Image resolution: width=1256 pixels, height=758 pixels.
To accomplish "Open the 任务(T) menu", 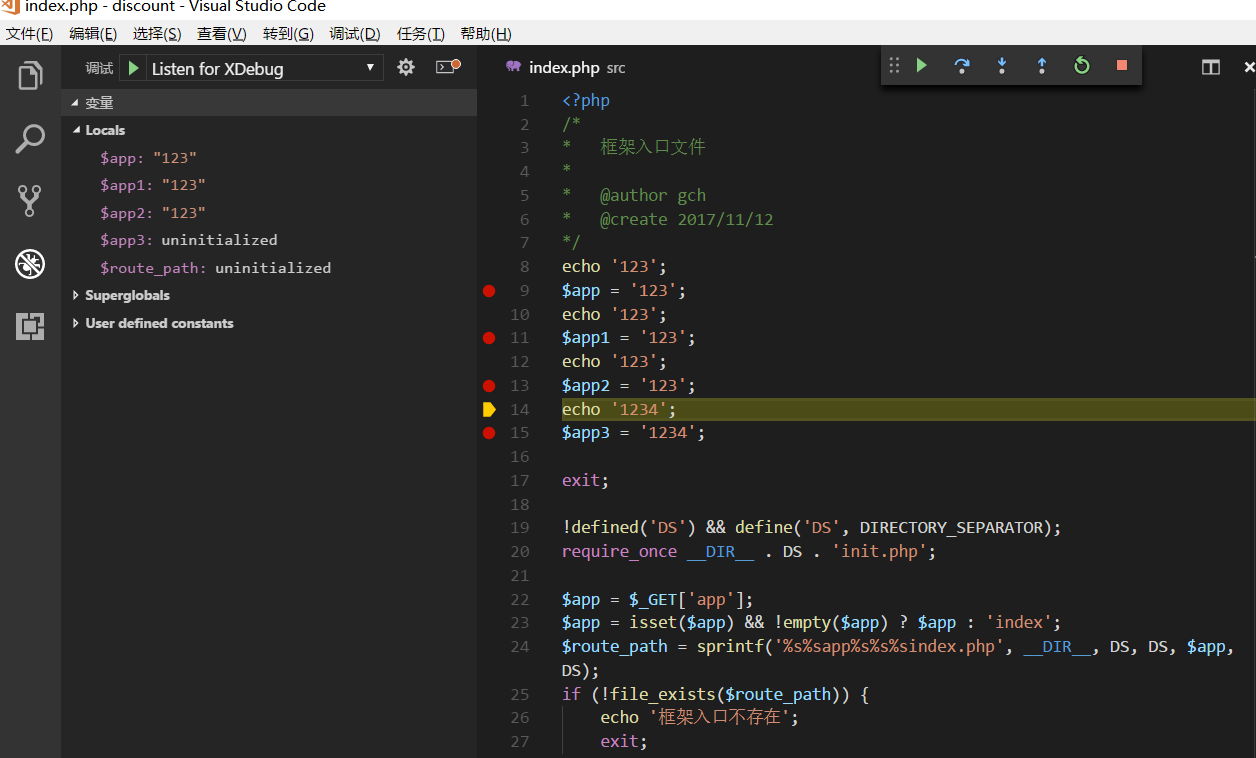I will (x=421, y=33).
